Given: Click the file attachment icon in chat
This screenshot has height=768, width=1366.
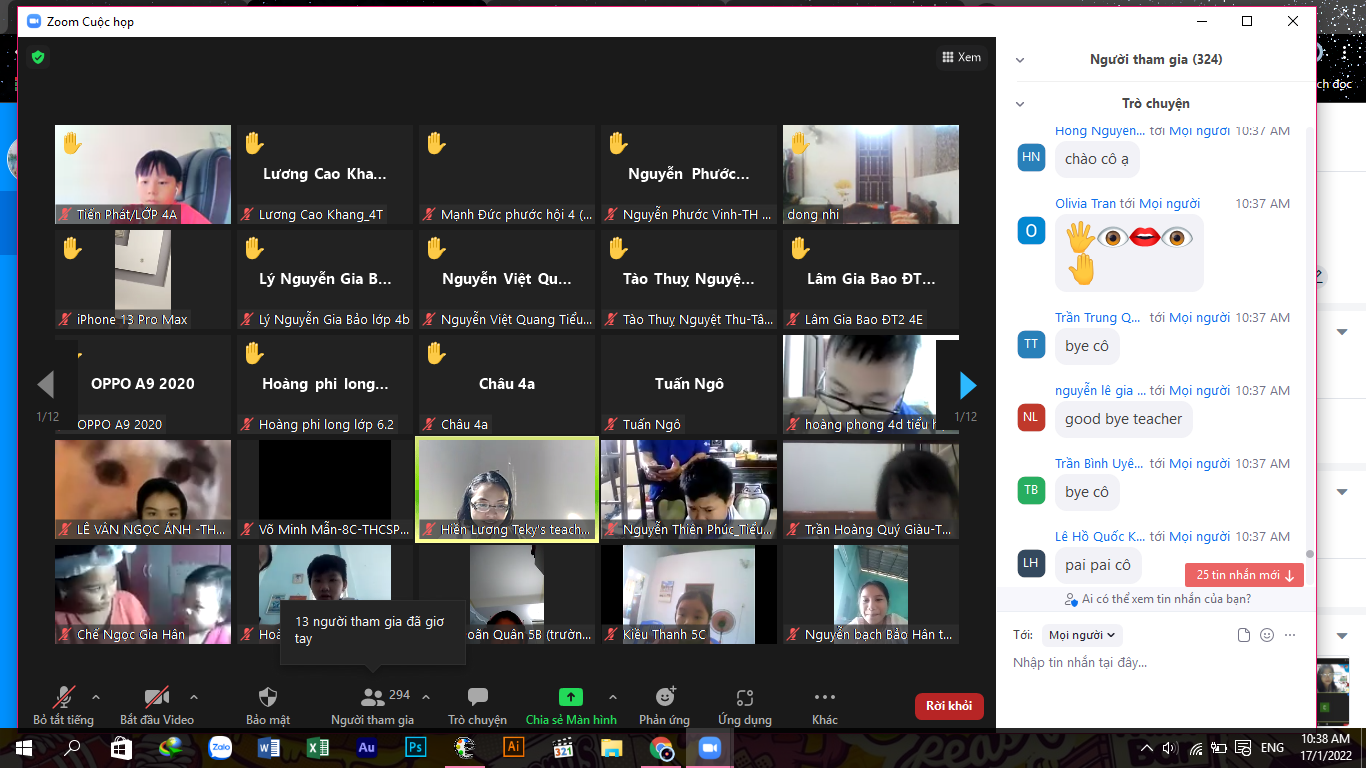Looking at the screenshot, I should pyautogui.click(x=1244, y=635).
